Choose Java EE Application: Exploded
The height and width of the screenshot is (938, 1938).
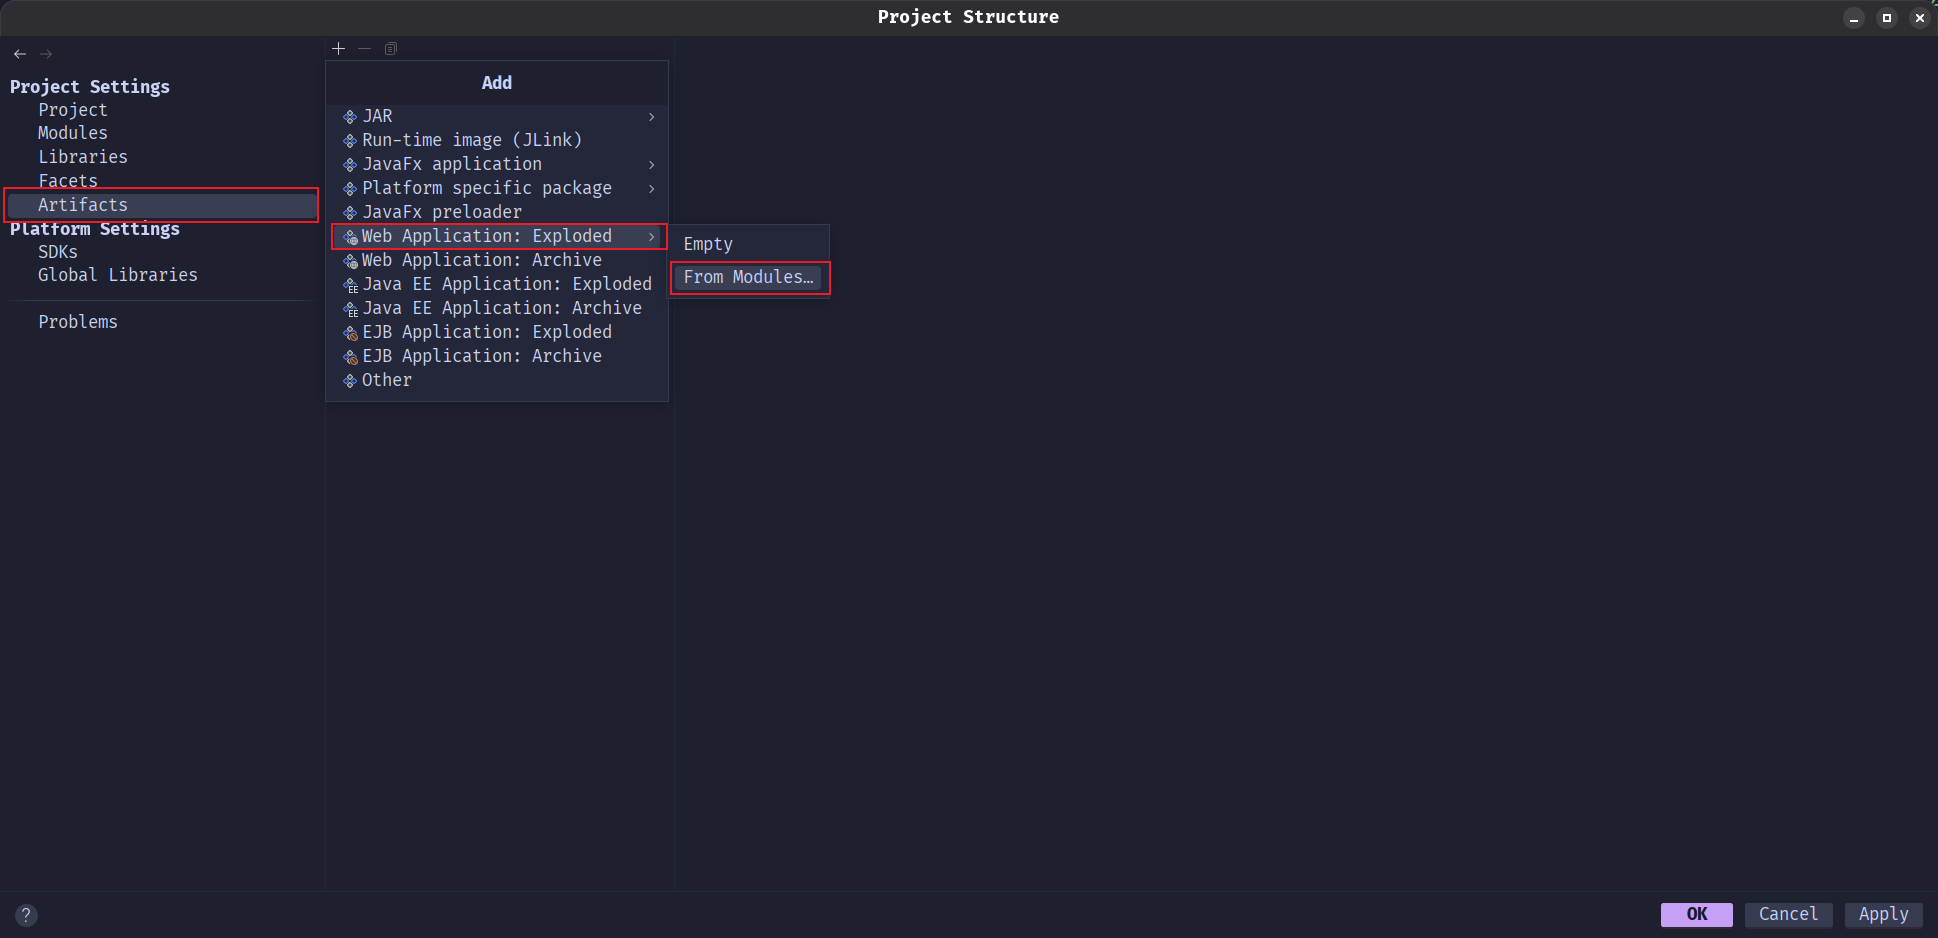coord(506,284)
